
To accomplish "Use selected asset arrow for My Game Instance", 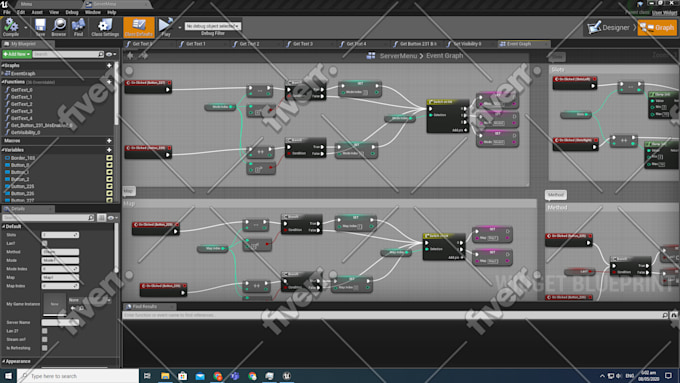I will pyautogui.click(x=73, y=308).
